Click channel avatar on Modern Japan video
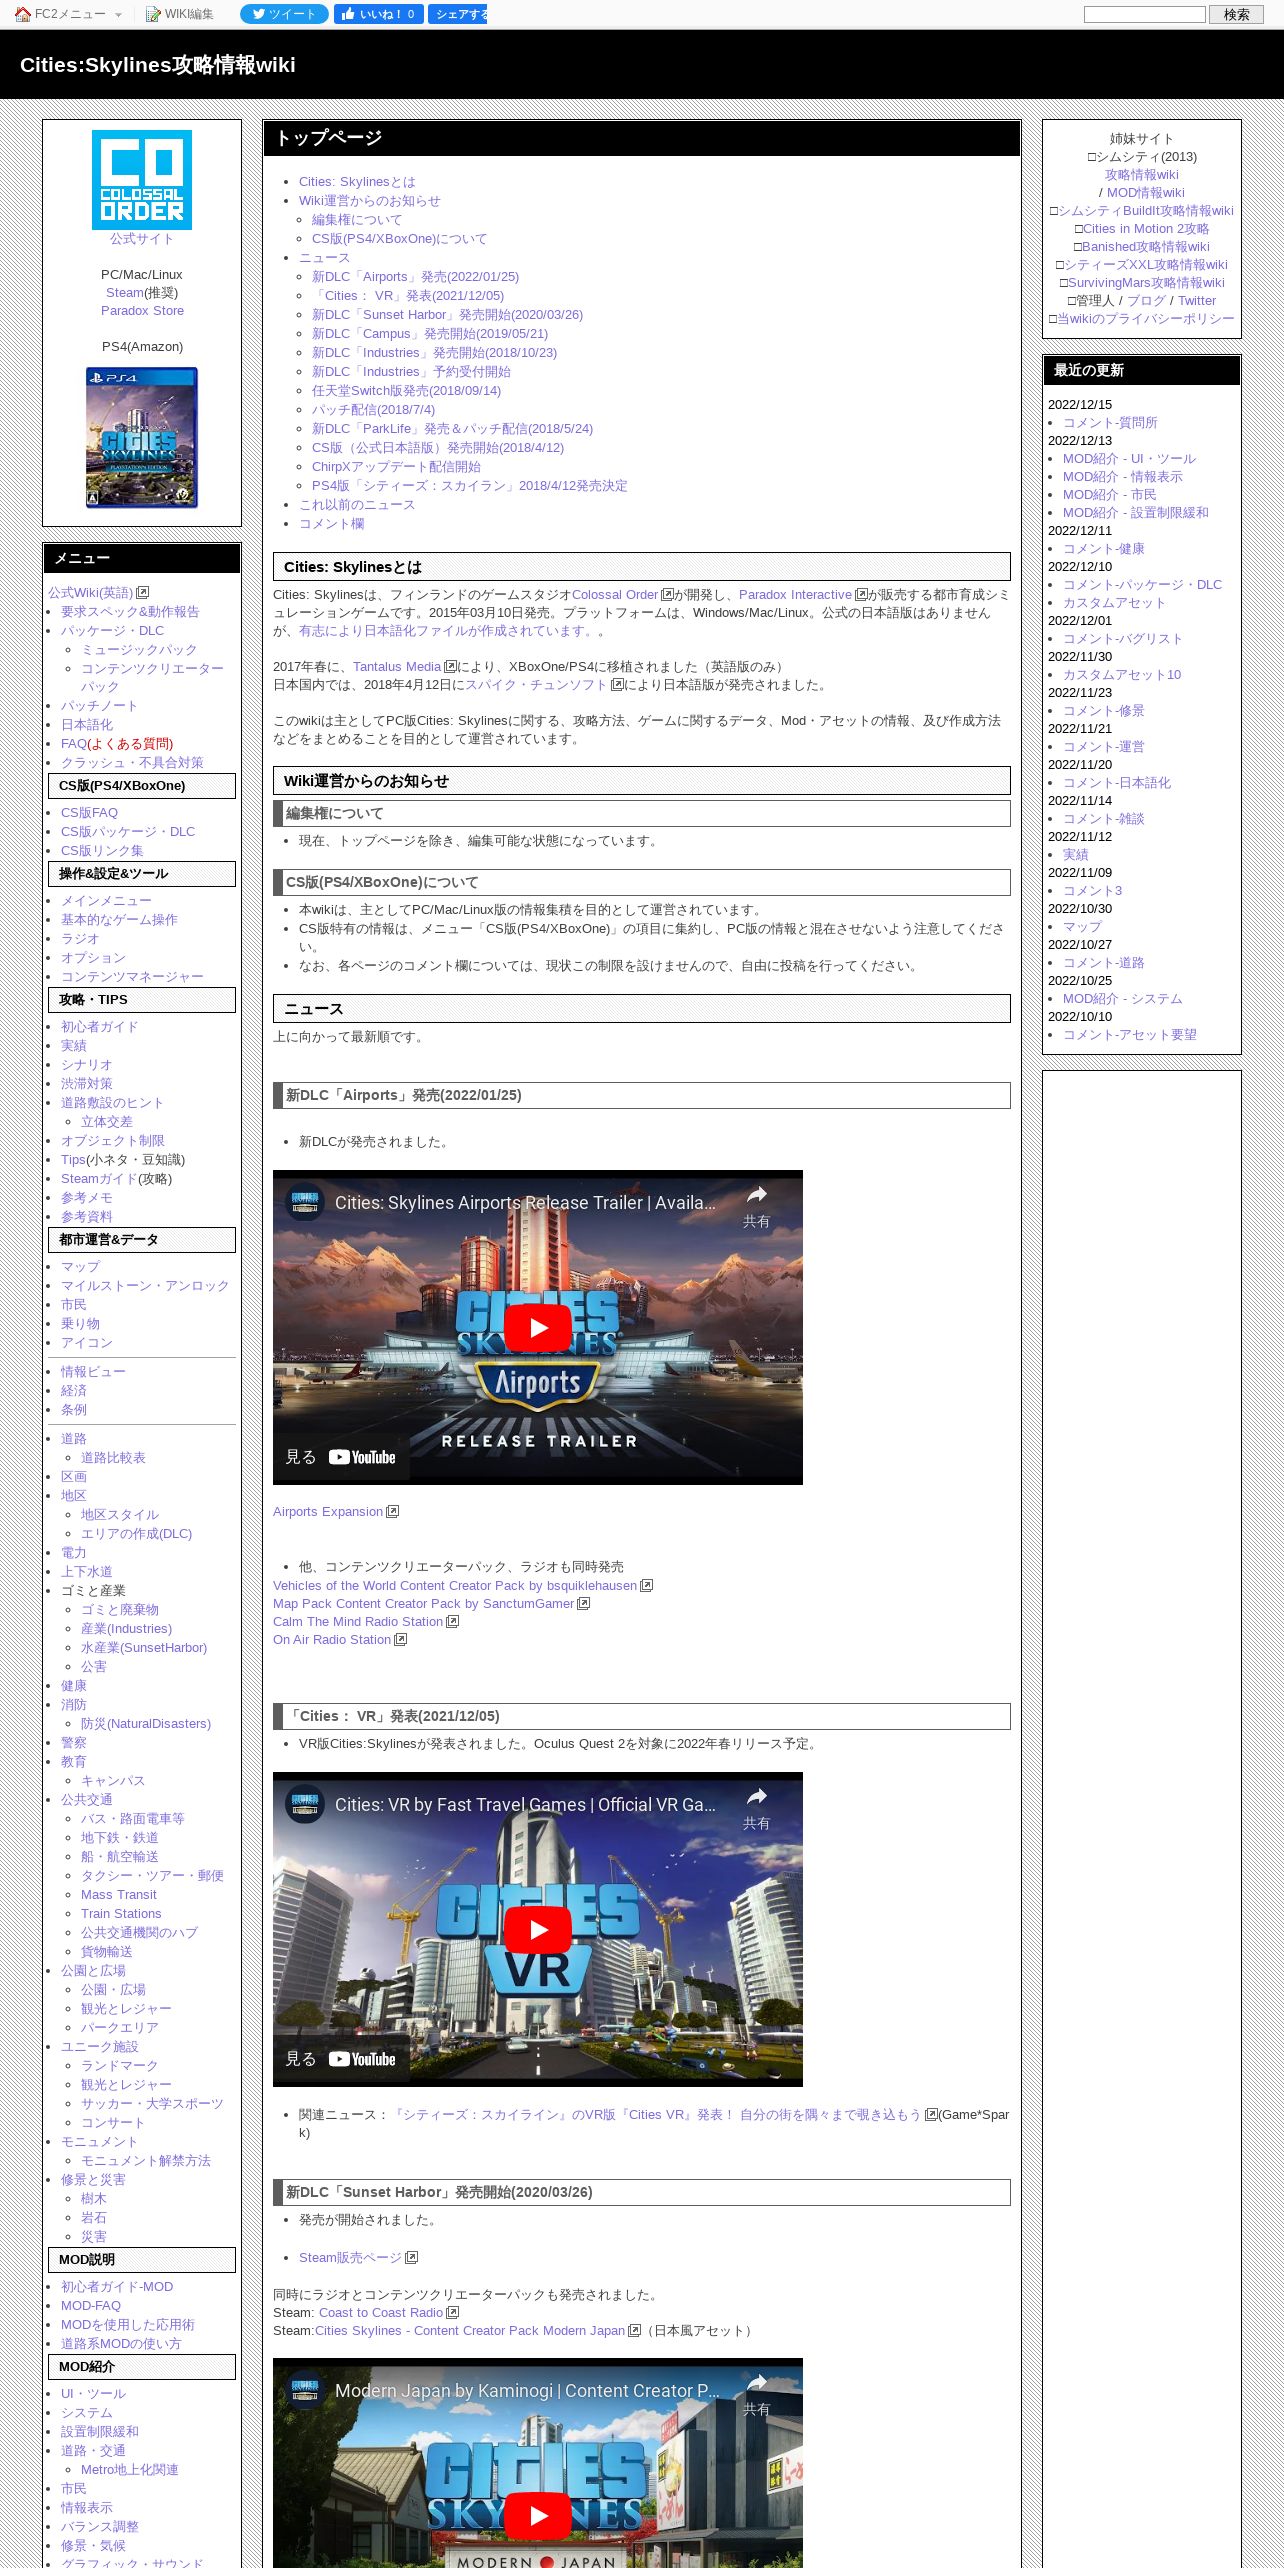 (304, 2390)
